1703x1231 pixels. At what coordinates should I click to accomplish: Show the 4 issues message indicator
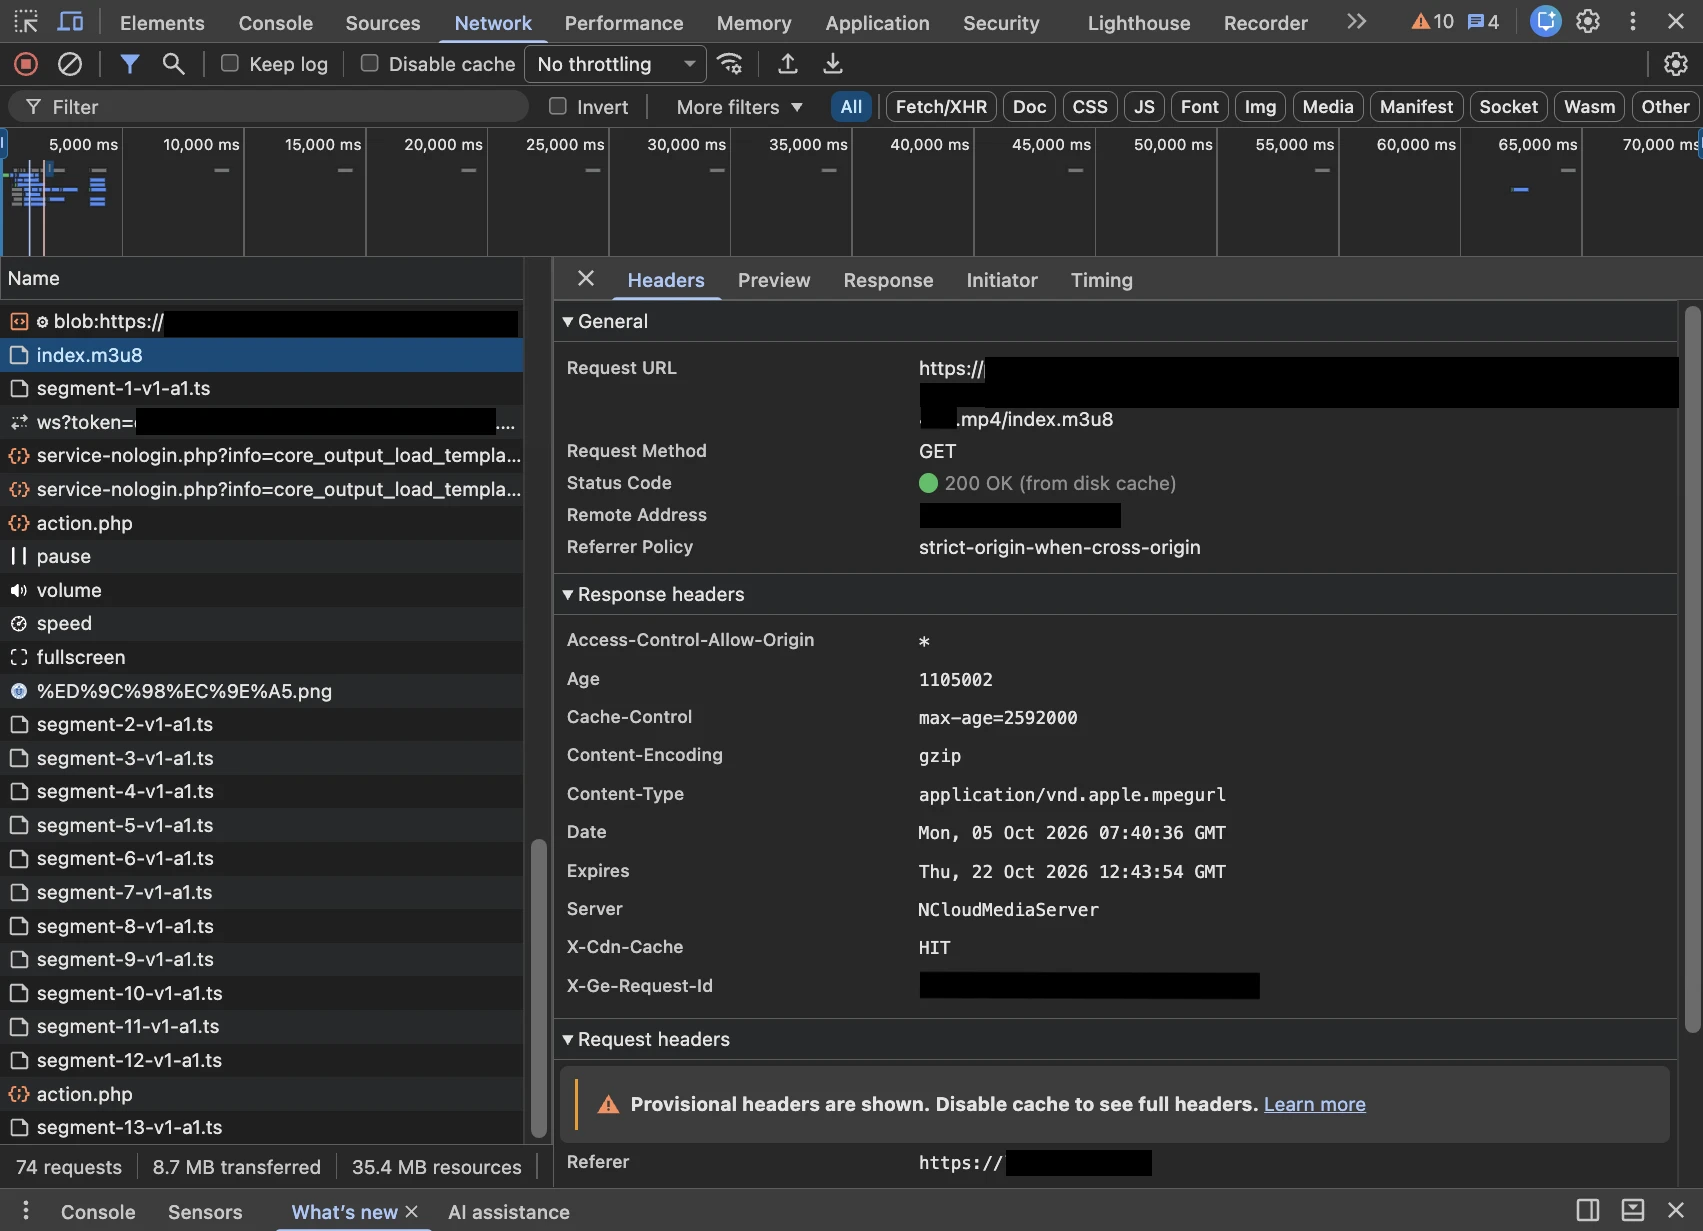pos(1483,22)
